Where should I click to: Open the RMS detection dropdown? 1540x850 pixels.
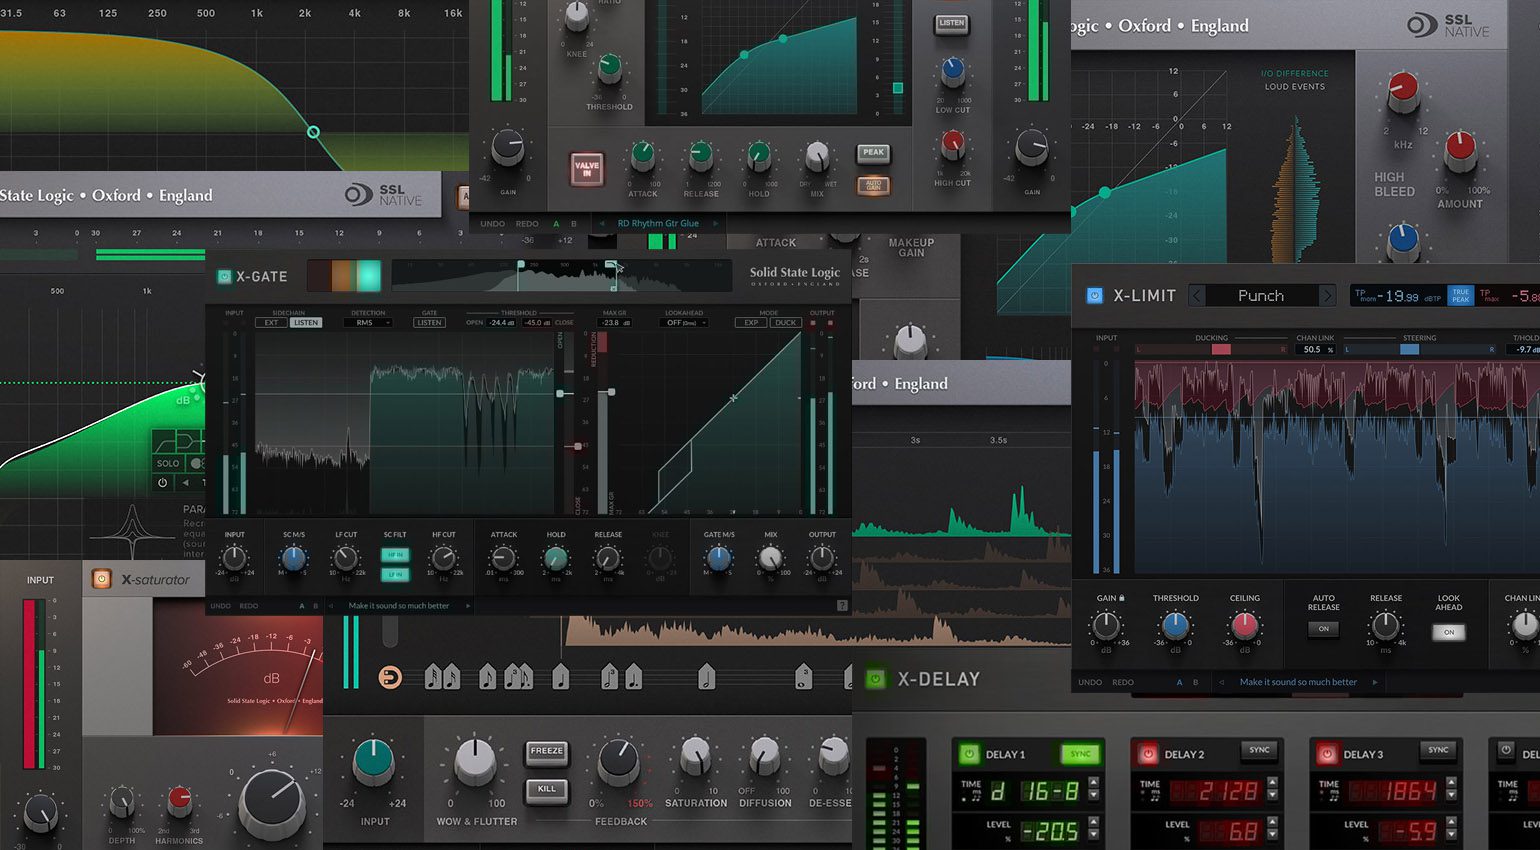pos(368,323)
